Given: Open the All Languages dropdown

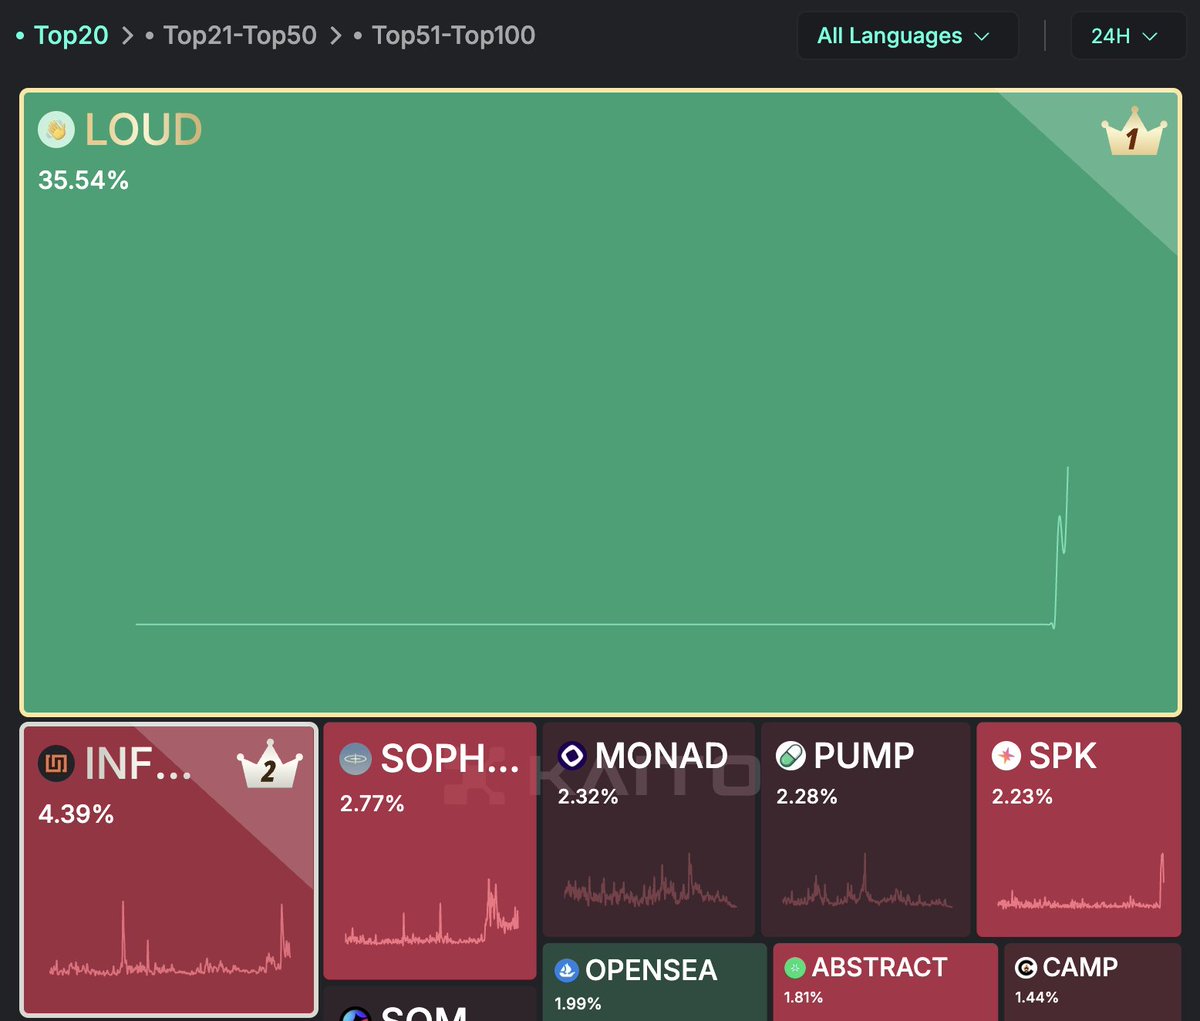Looking at the screenshot, I should tap(907, 36).
